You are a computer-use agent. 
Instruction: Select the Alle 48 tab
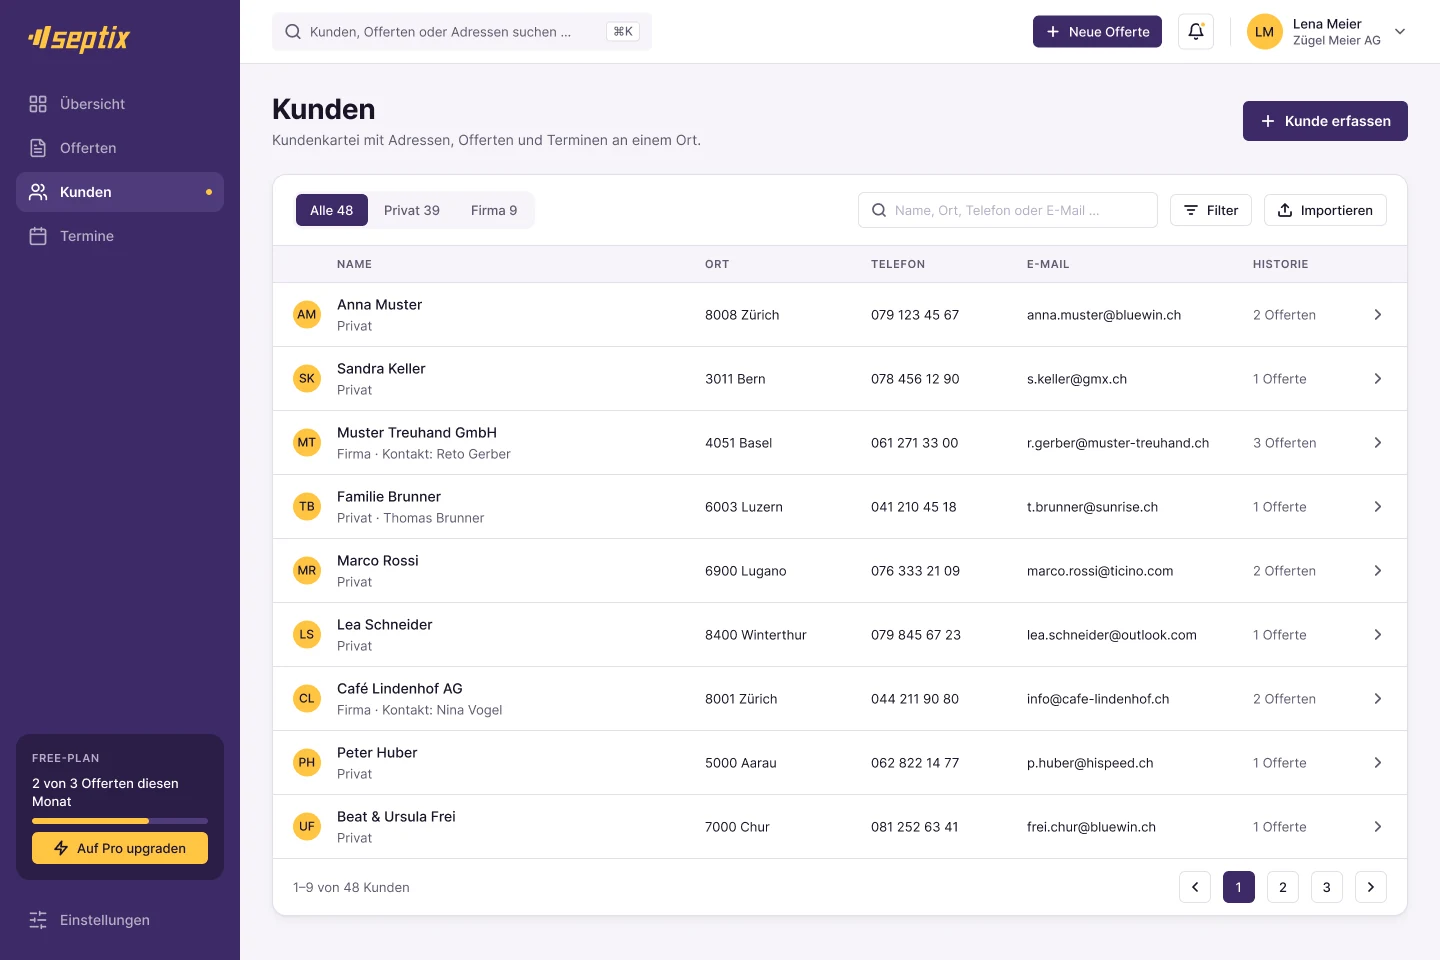[332, 210]
